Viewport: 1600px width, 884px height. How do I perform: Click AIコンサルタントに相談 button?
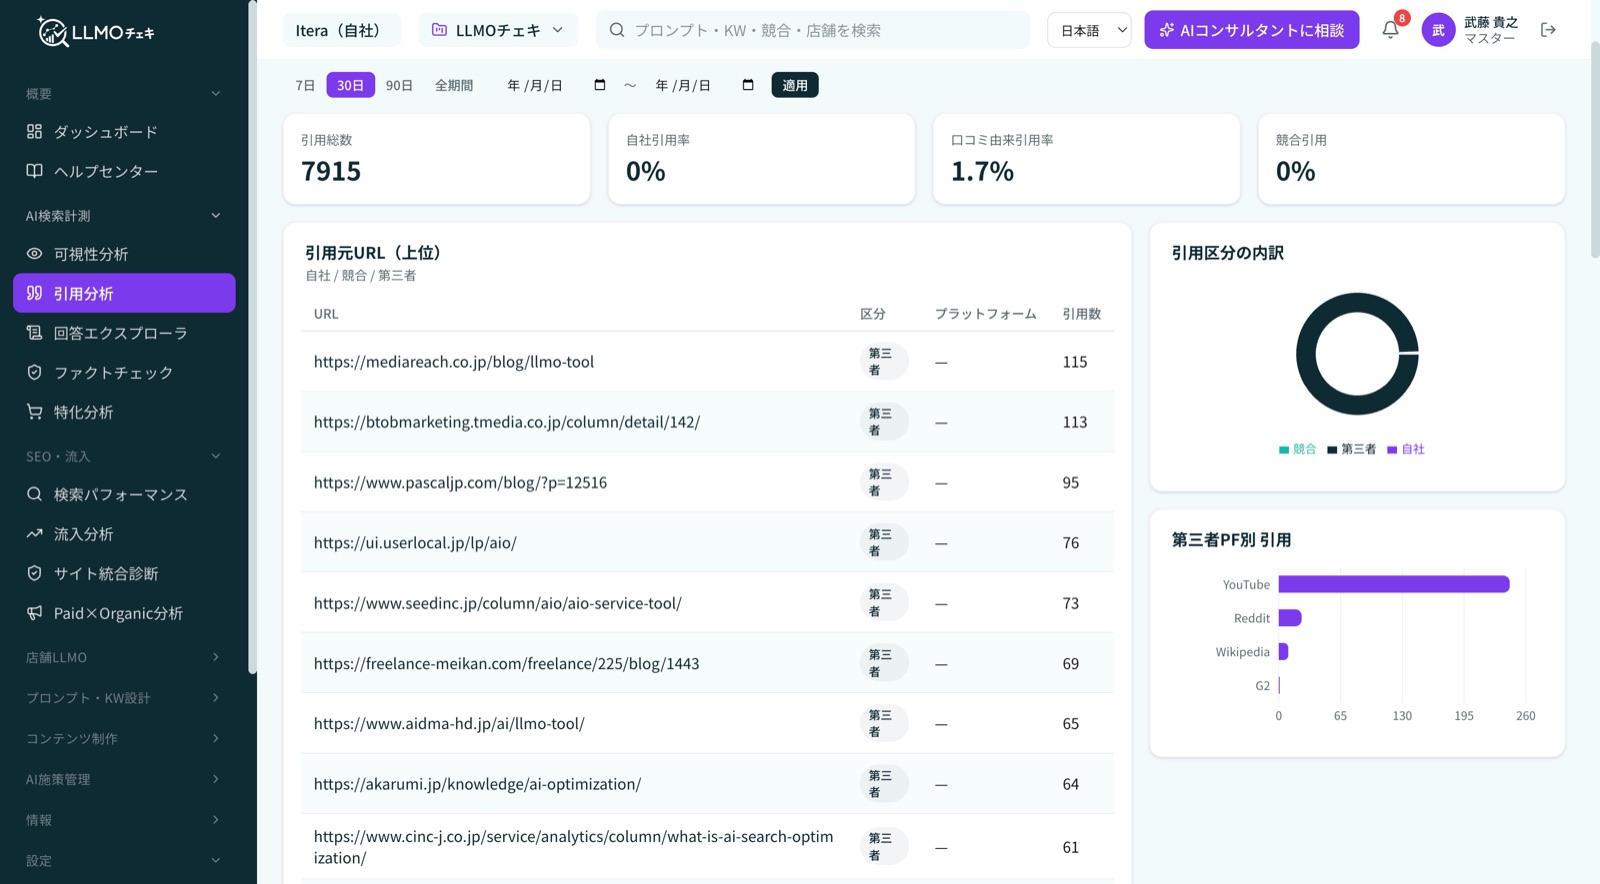(x=1251, y=30)
